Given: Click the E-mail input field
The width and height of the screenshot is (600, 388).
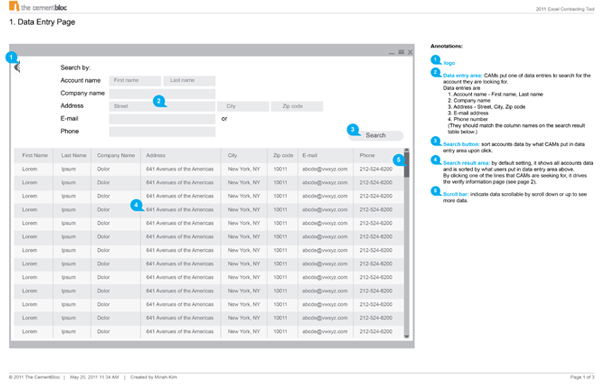Looking at the screenshot, I should coord(162,119).
